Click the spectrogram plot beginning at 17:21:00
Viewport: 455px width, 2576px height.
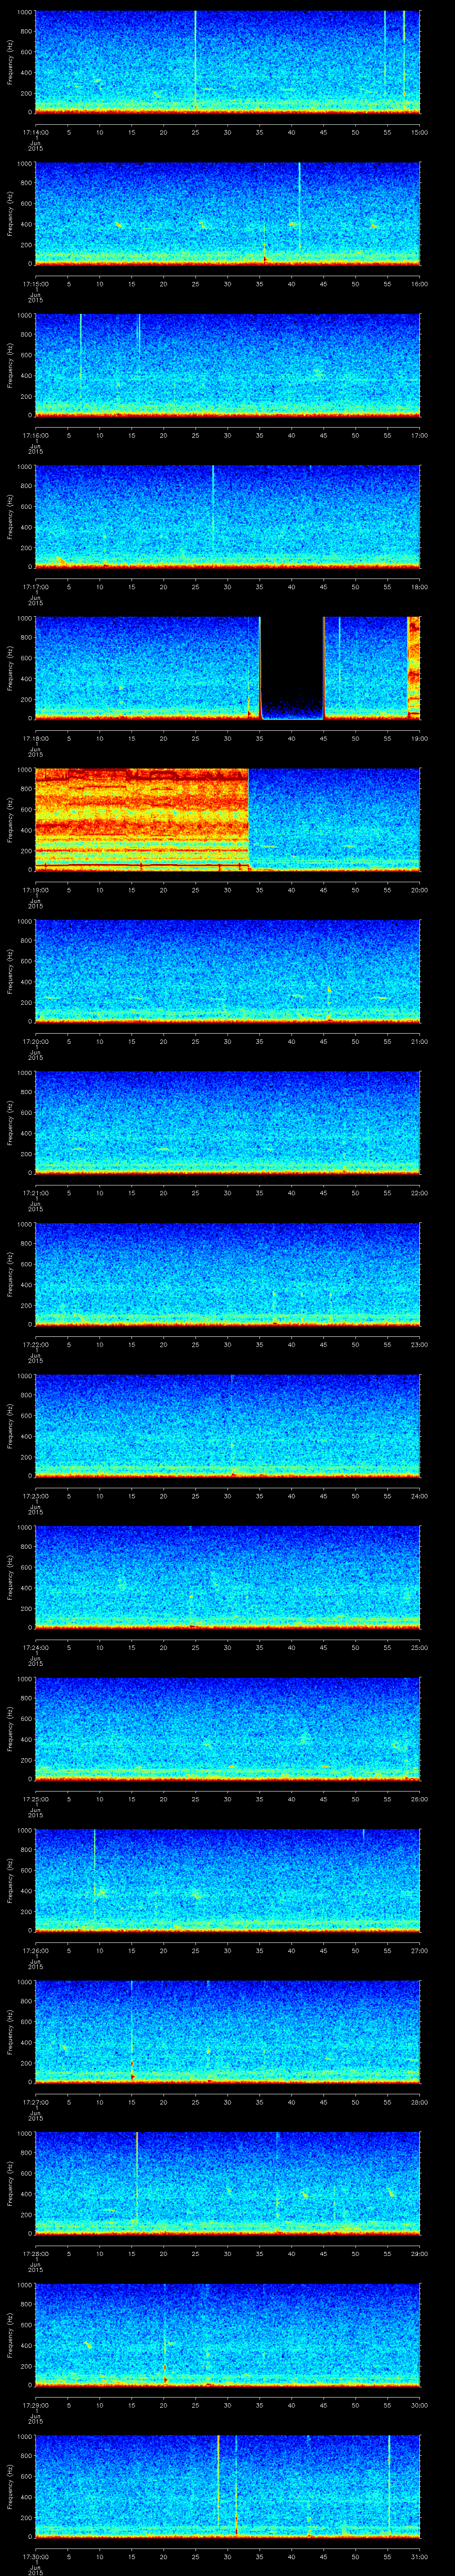pyautogui.click(x=228, y=1122)
